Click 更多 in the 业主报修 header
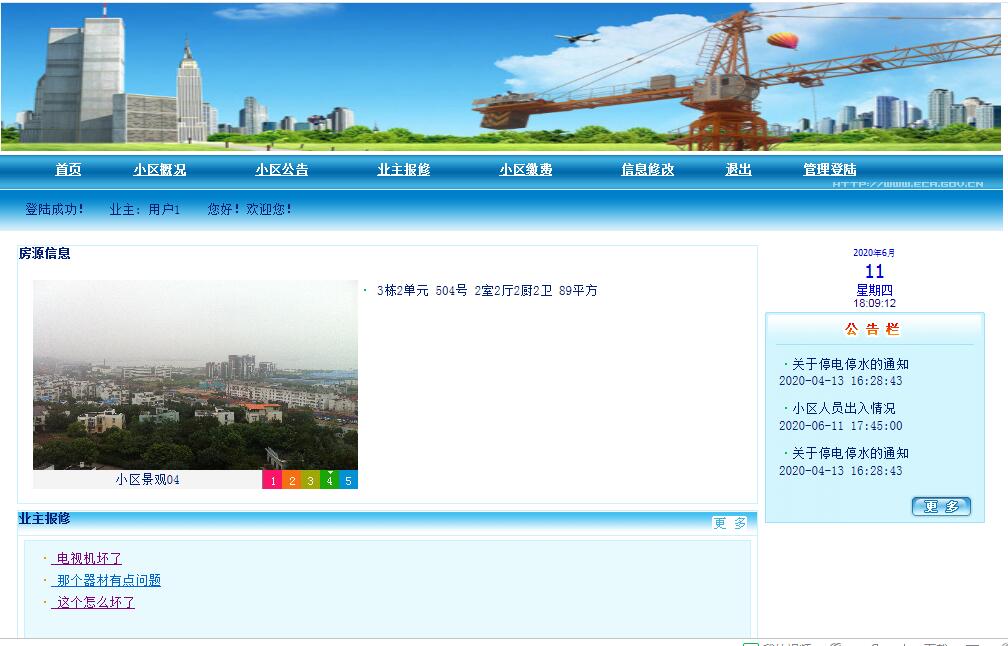Screen dimensions: 1008x646 [730, 523]
